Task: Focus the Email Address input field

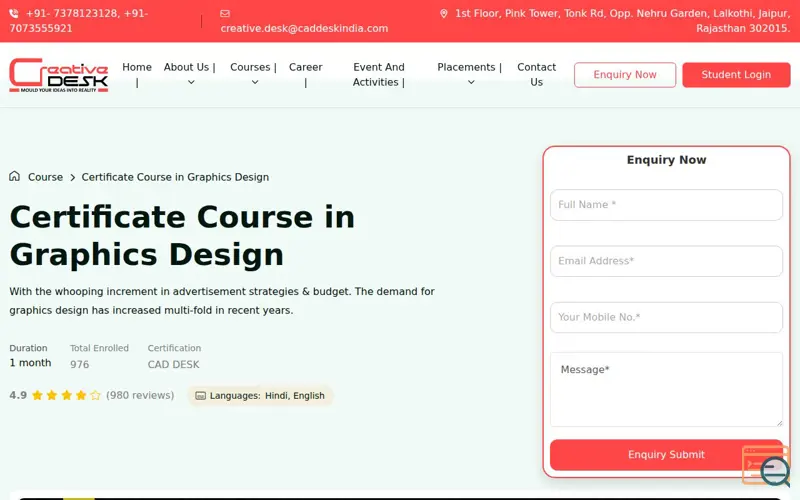Action: coord(666,261)
